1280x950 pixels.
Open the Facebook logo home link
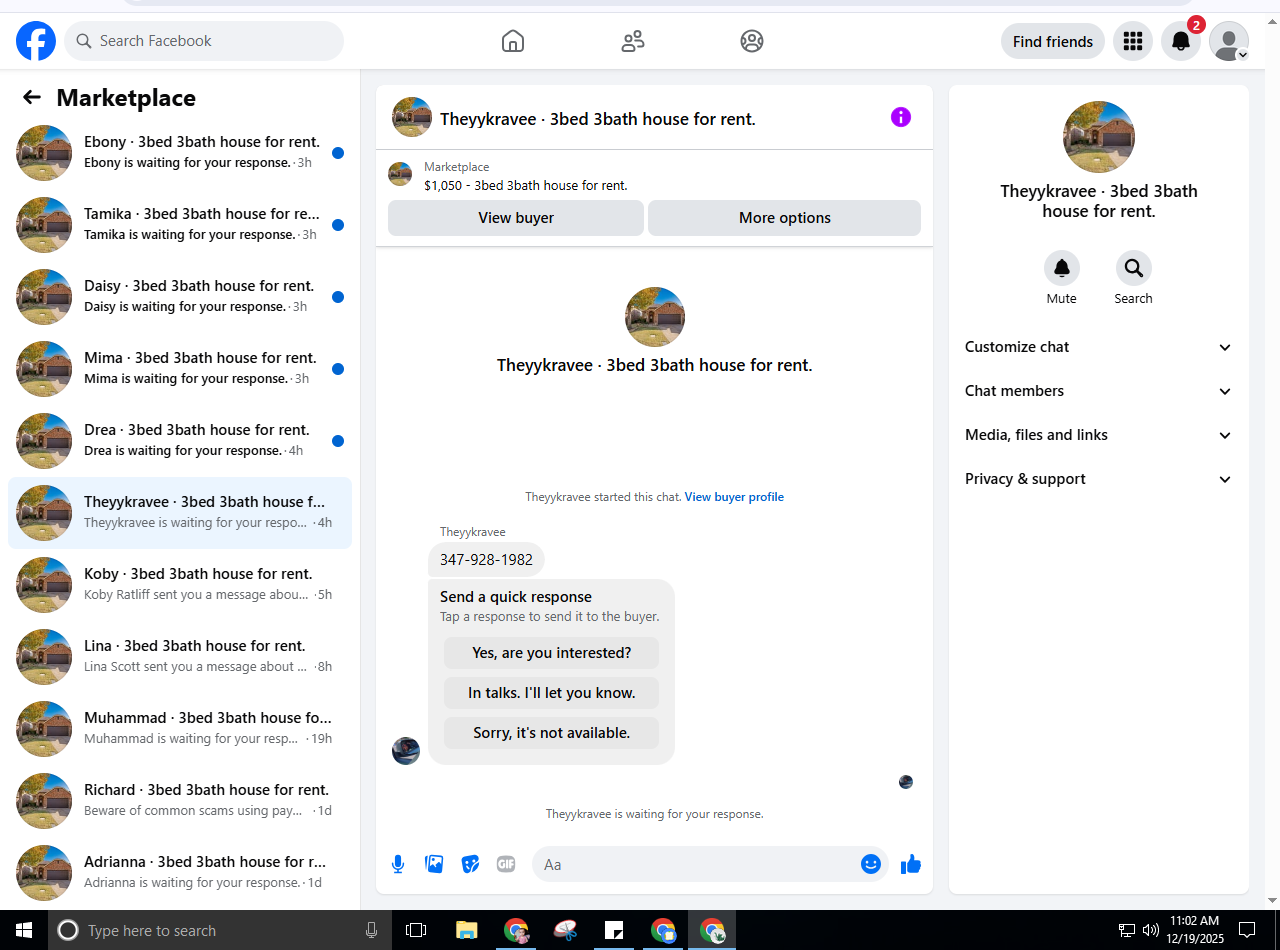pyautogui.click(x=36, y=41)
